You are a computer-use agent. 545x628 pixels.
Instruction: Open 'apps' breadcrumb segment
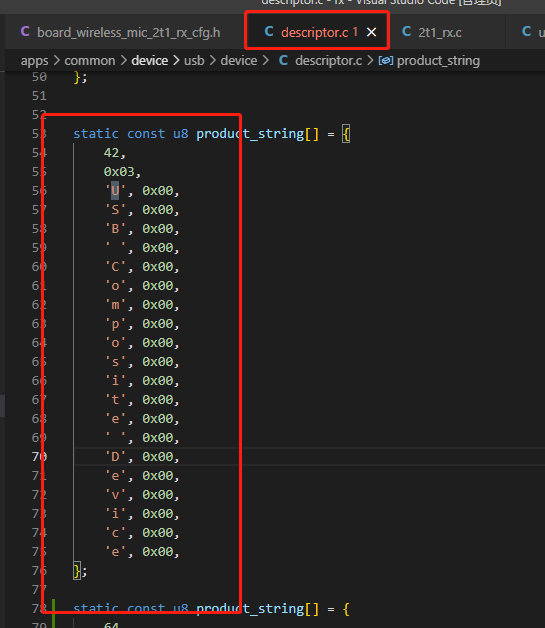click(34, 61)
